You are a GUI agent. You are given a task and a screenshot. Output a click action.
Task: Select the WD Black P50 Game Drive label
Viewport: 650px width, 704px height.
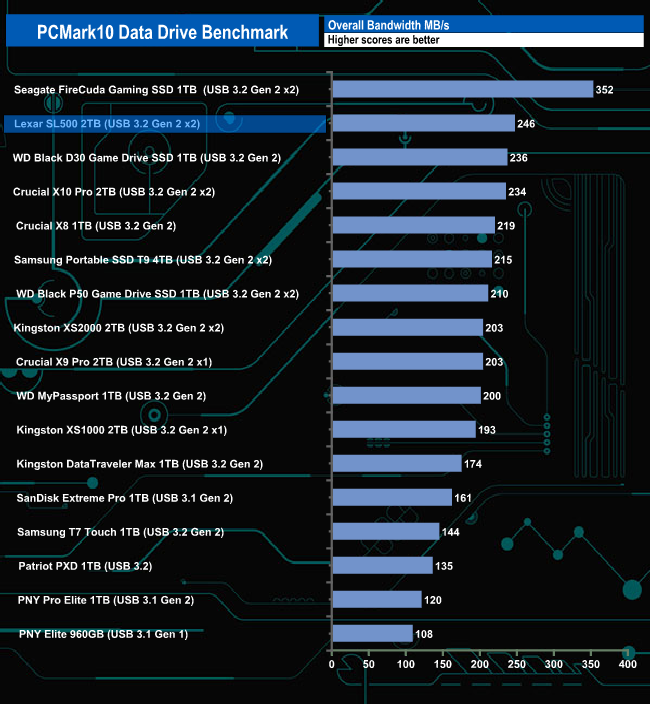pos(157,294)
